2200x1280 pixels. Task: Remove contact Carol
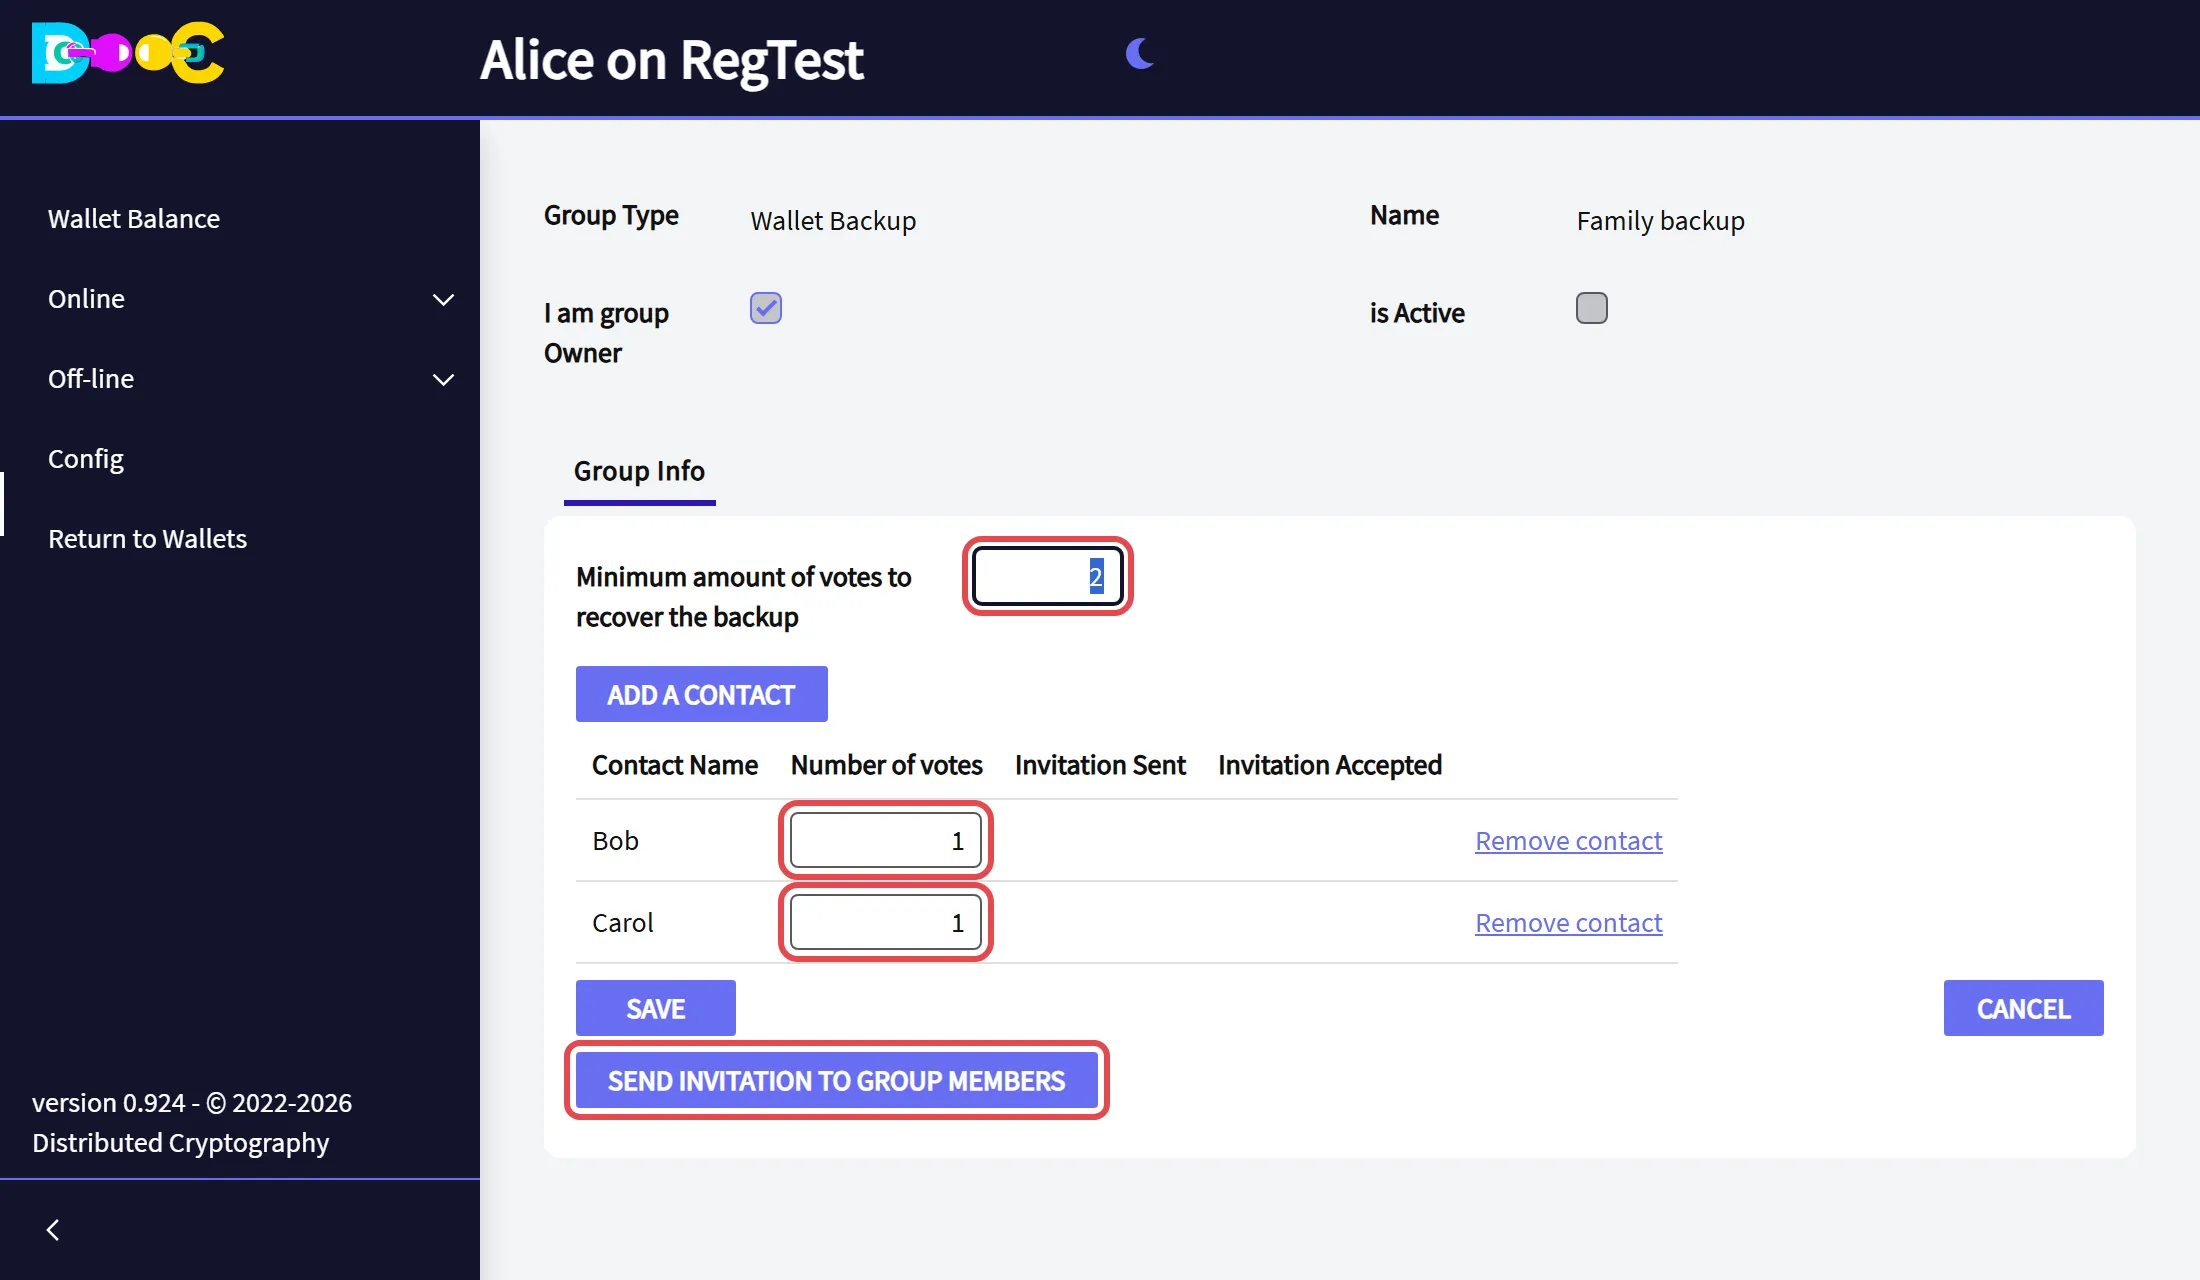[1568, 923]
